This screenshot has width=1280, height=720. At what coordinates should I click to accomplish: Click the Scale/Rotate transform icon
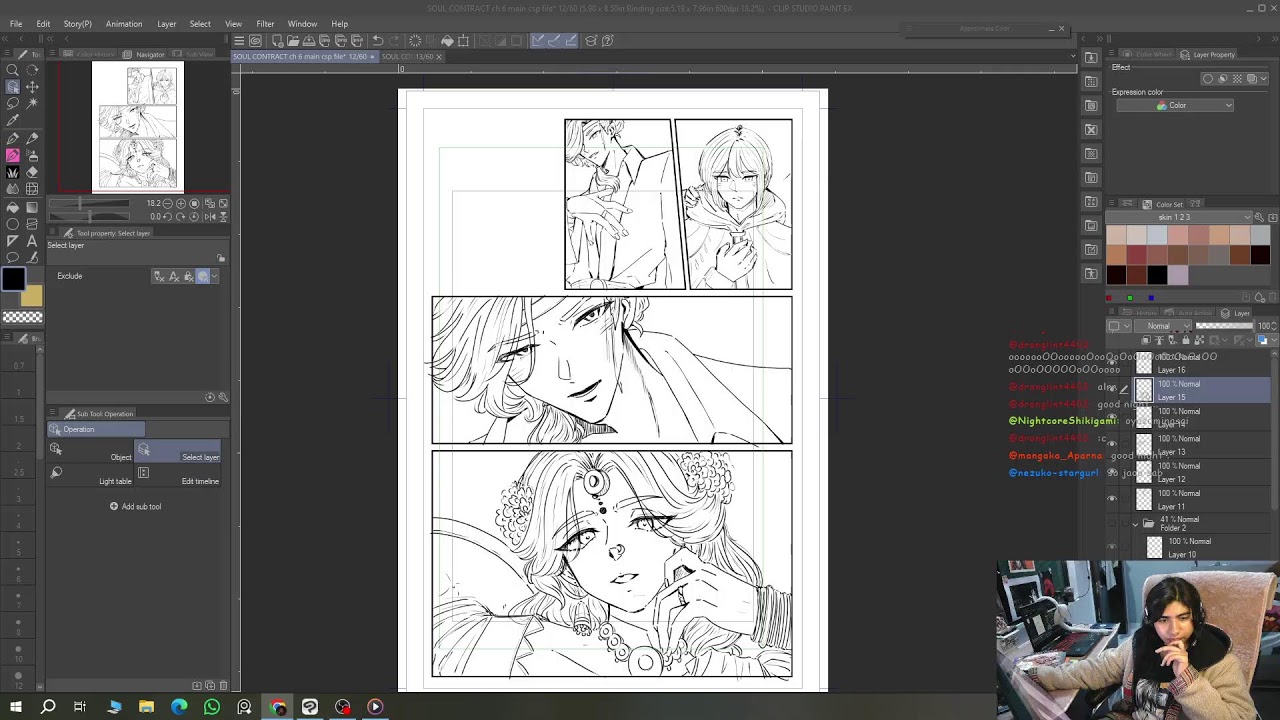[x=464, y=41]
